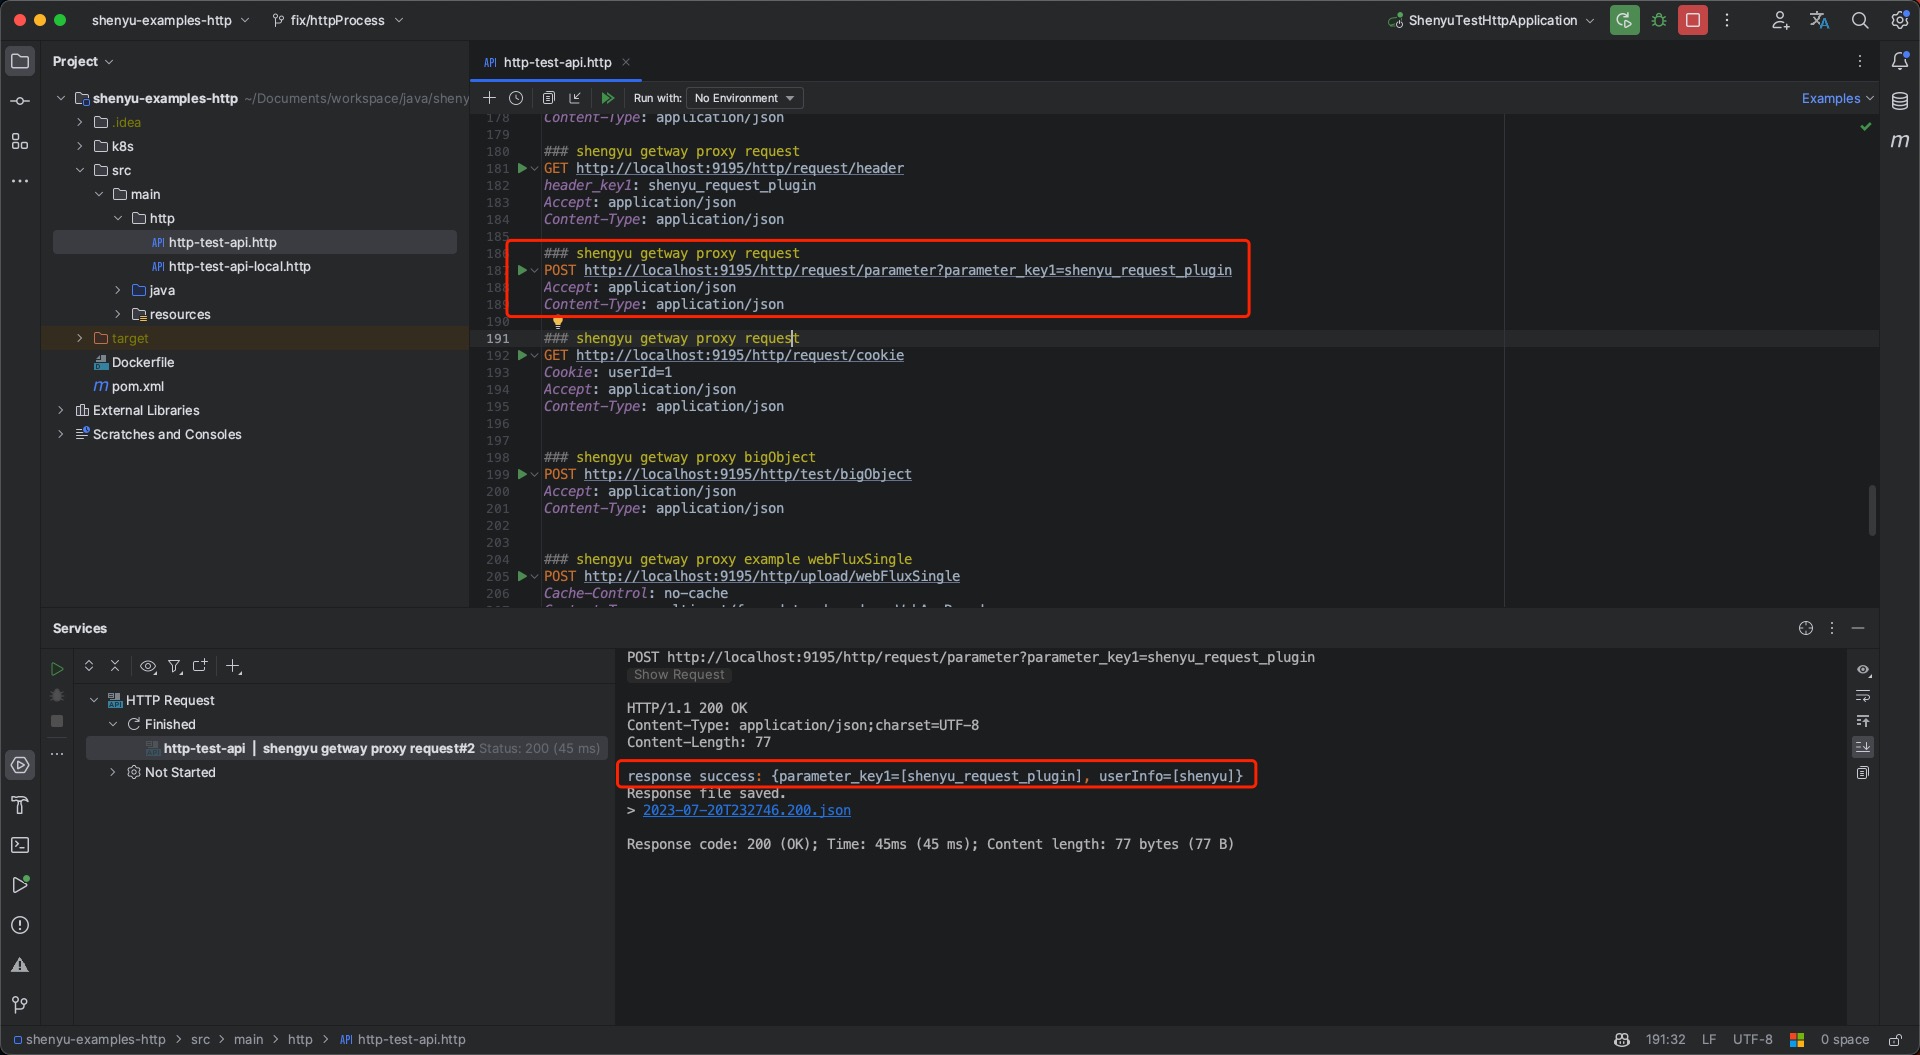Viewport: 1920px width, 1055px height.
Task: Expand the Not Started services node
Action: tap(113, 772)
